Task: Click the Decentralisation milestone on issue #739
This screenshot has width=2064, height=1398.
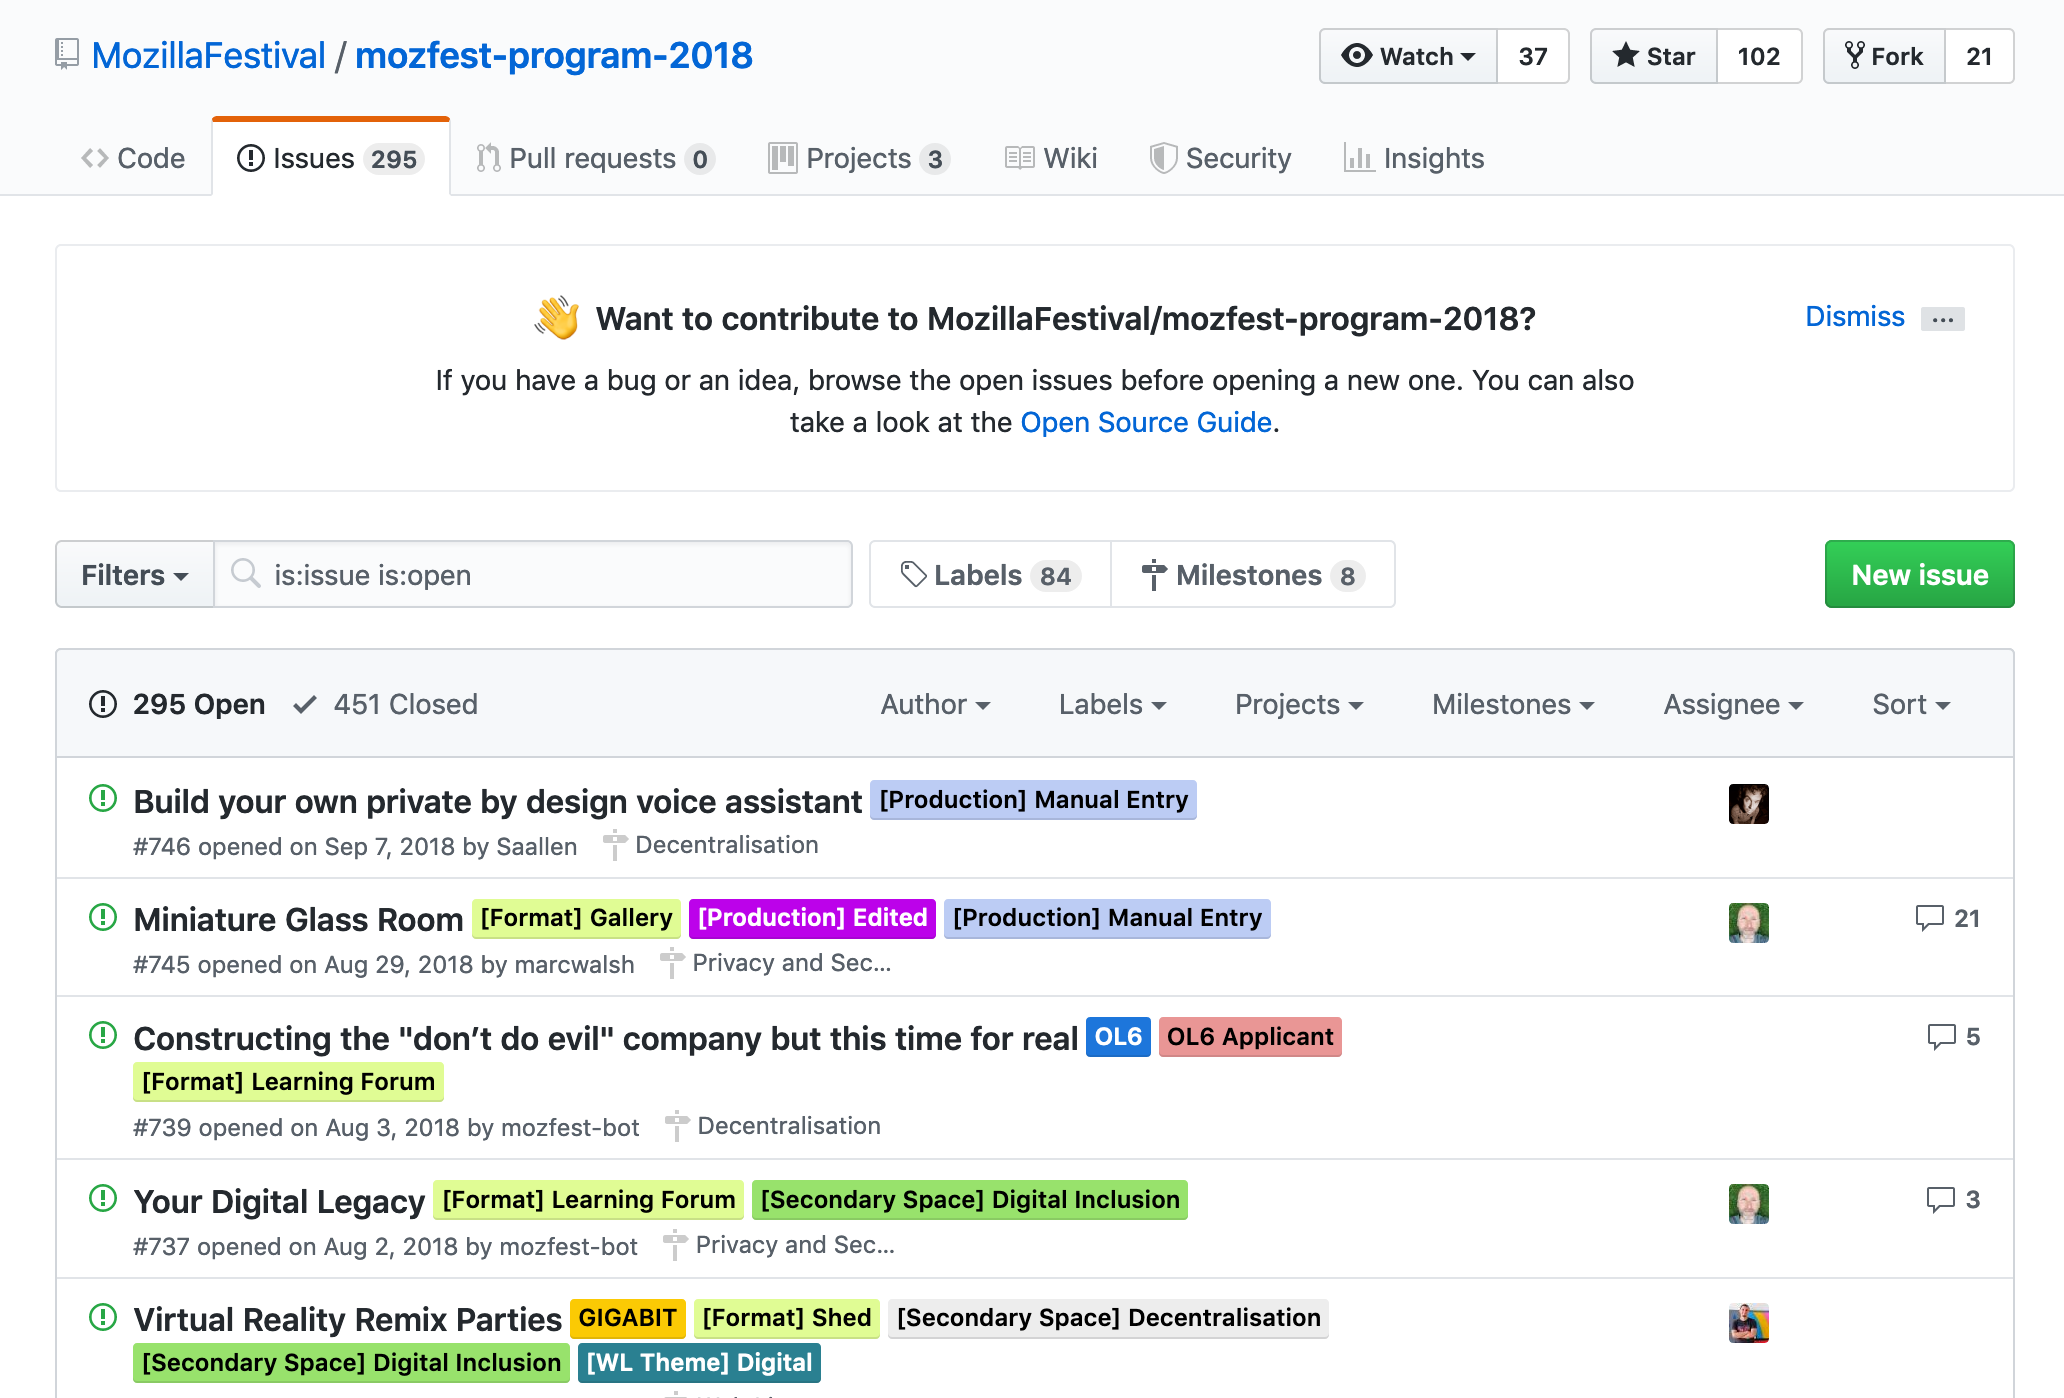Action: [x=773, y=1126]
